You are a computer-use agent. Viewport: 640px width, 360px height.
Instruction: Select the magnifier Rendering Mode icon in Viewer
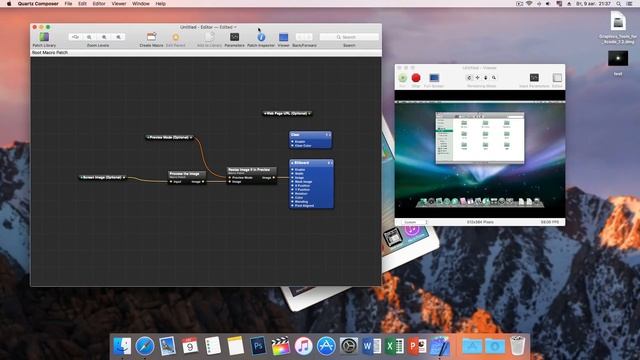pyautogui.click(x=494, y=78)
